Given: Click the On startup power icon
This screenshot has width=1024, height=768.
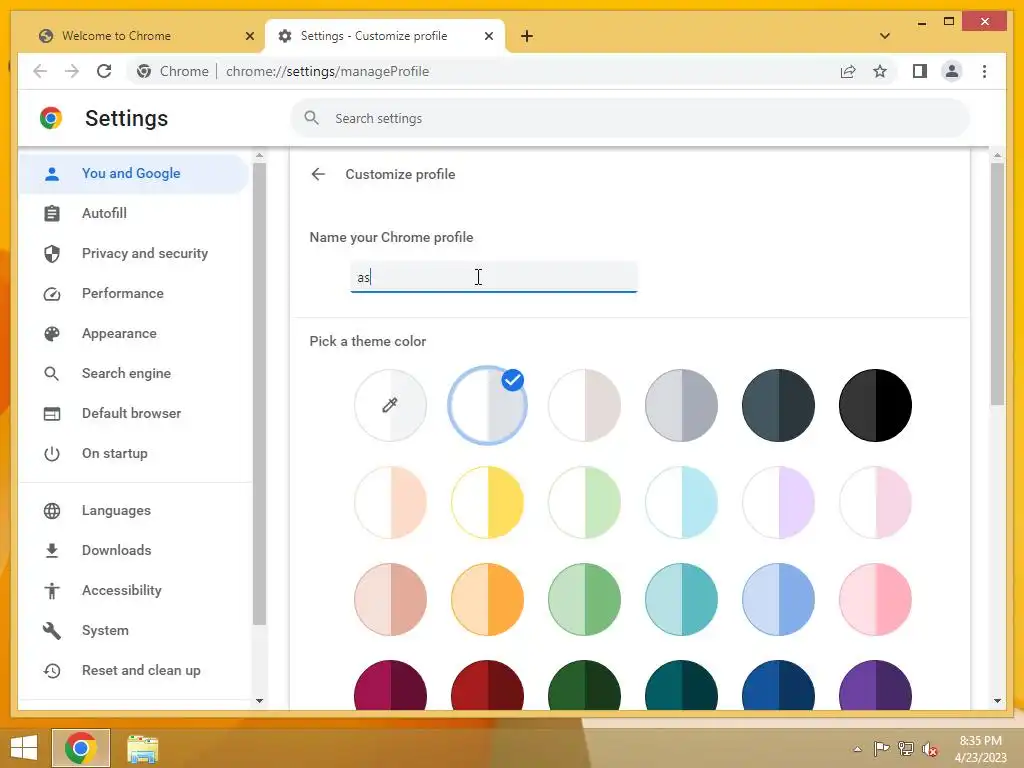Looking at the screenshot, I should 52,453.
